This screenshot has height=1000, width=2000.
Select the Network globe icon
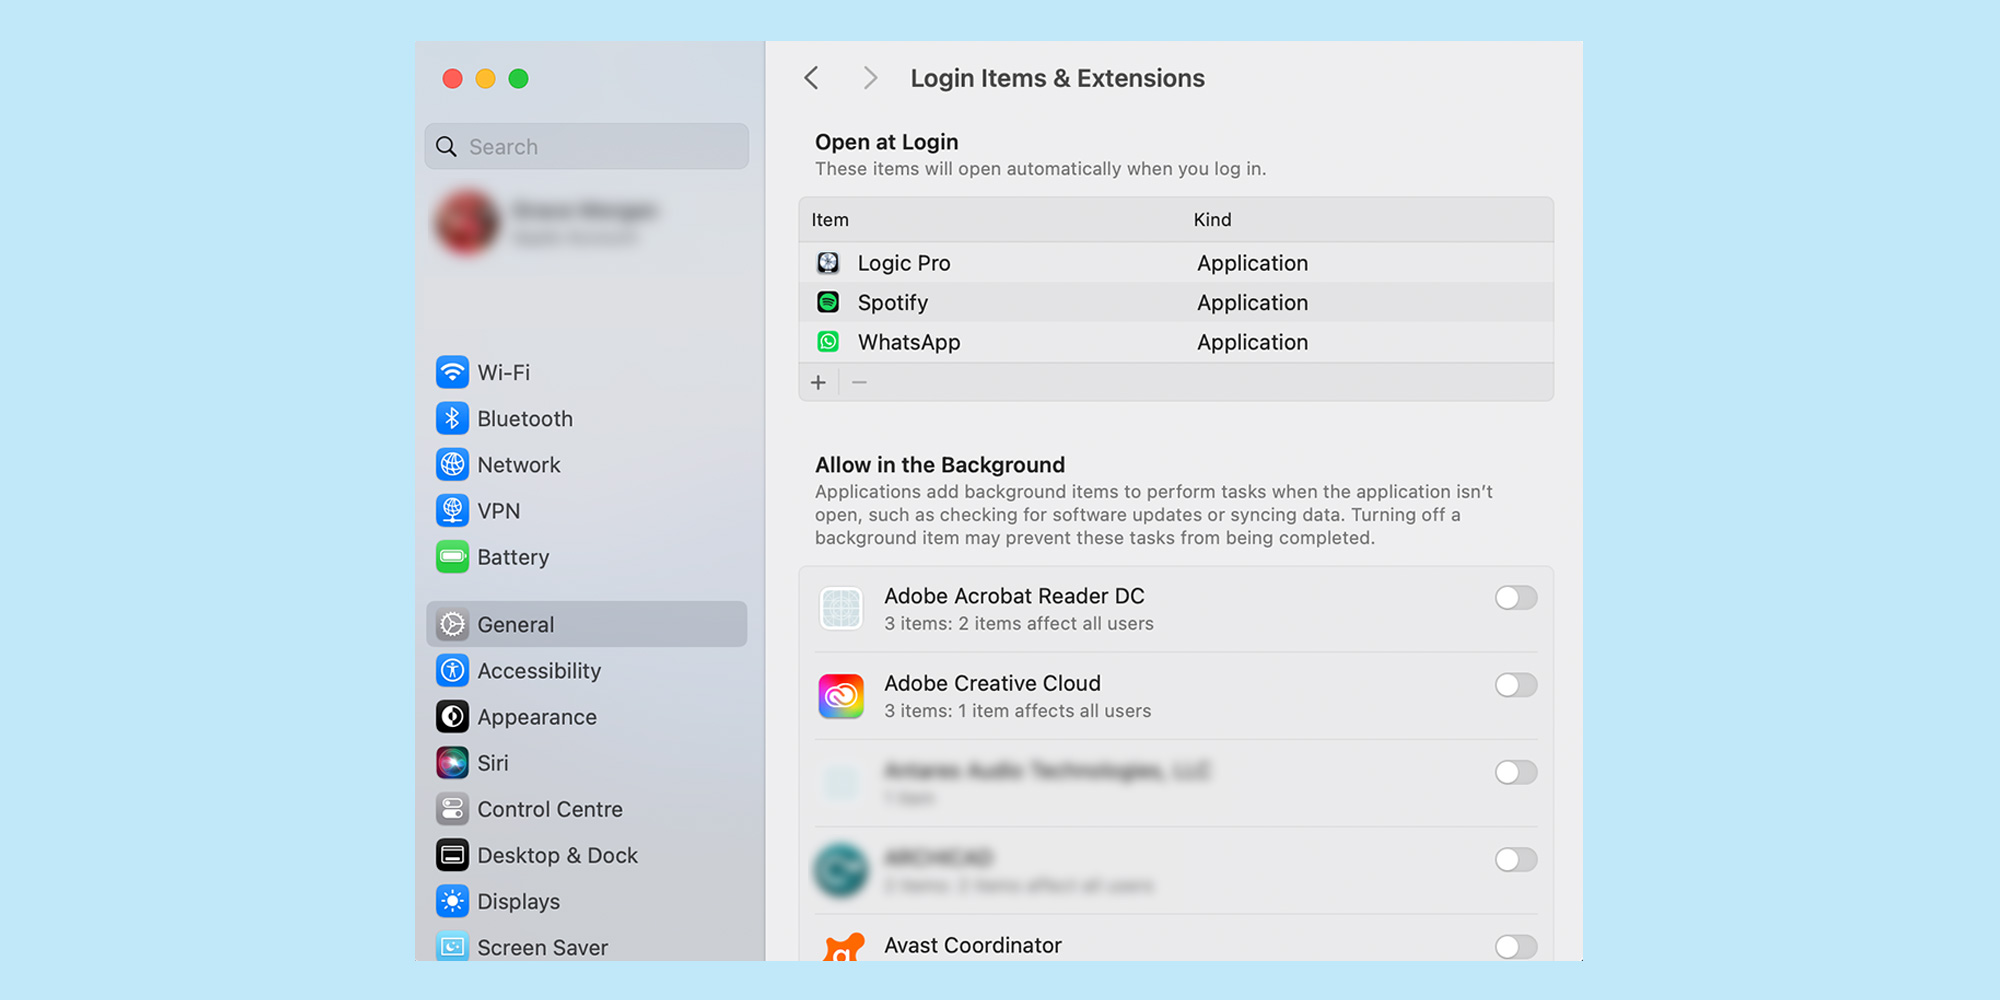click(x=452, y=464)
